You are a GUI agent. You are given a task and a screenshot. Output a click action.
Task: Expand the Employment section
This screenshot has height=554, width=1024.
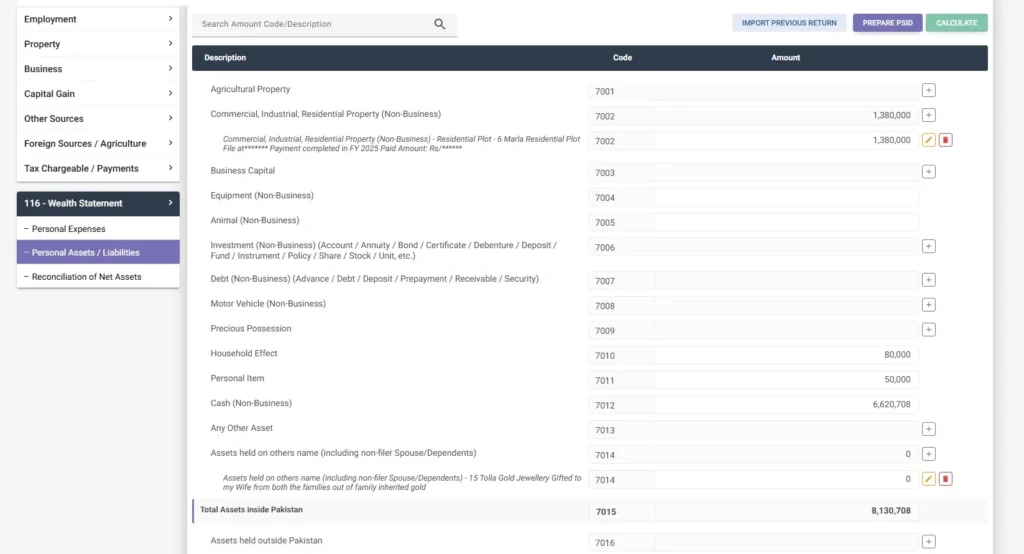click(98, 19)
